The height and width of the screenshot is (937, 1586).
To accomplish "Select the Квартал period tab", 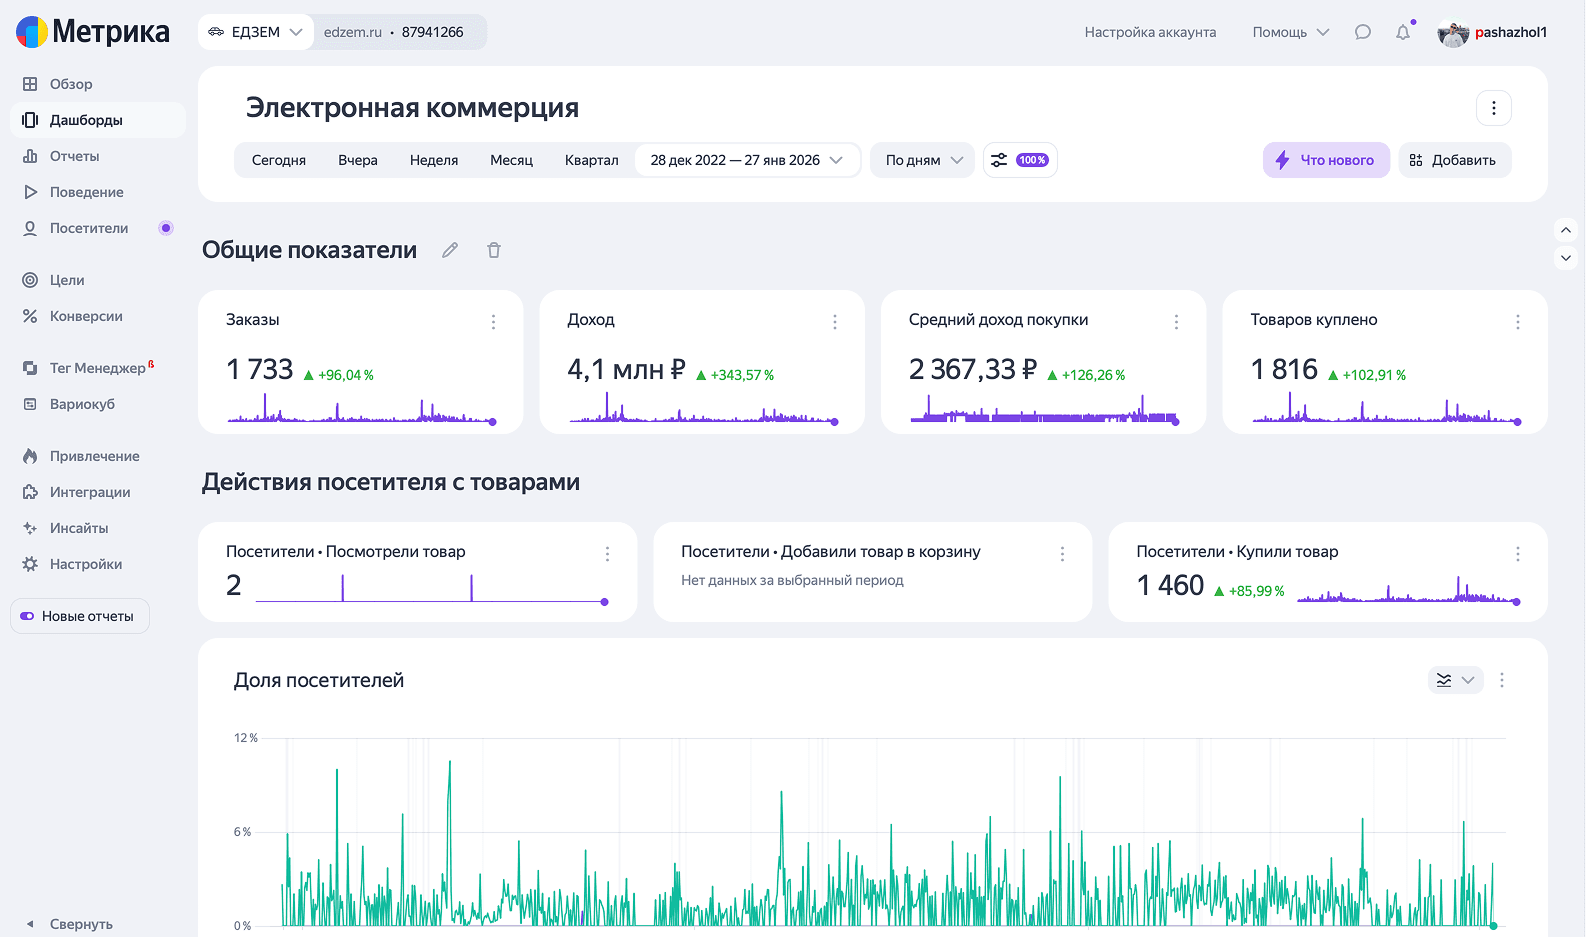I will [592, 160].
